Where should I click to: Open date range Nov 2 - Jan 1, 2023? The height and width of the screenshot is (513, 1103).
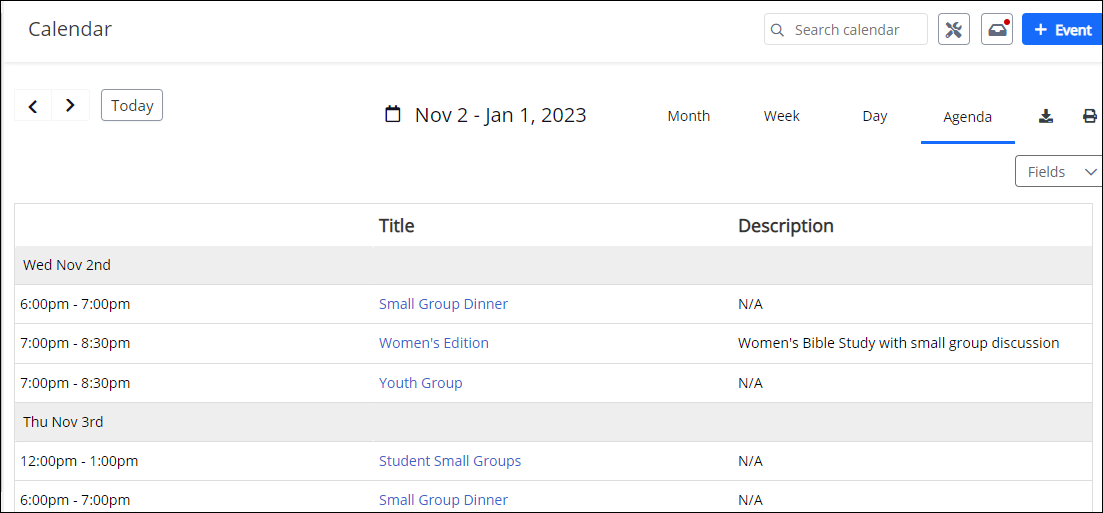[500, 115]
